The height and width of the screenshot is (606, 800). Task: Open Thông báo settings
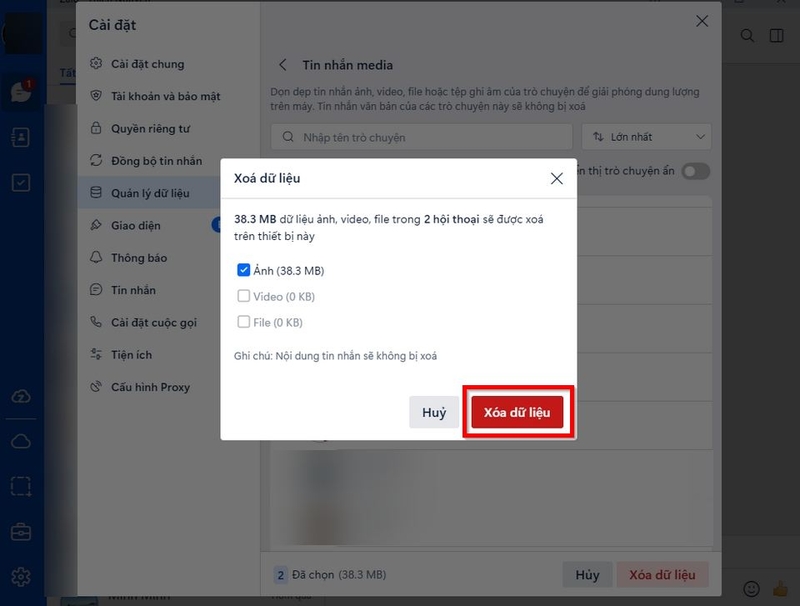click(x=148, y=258)
